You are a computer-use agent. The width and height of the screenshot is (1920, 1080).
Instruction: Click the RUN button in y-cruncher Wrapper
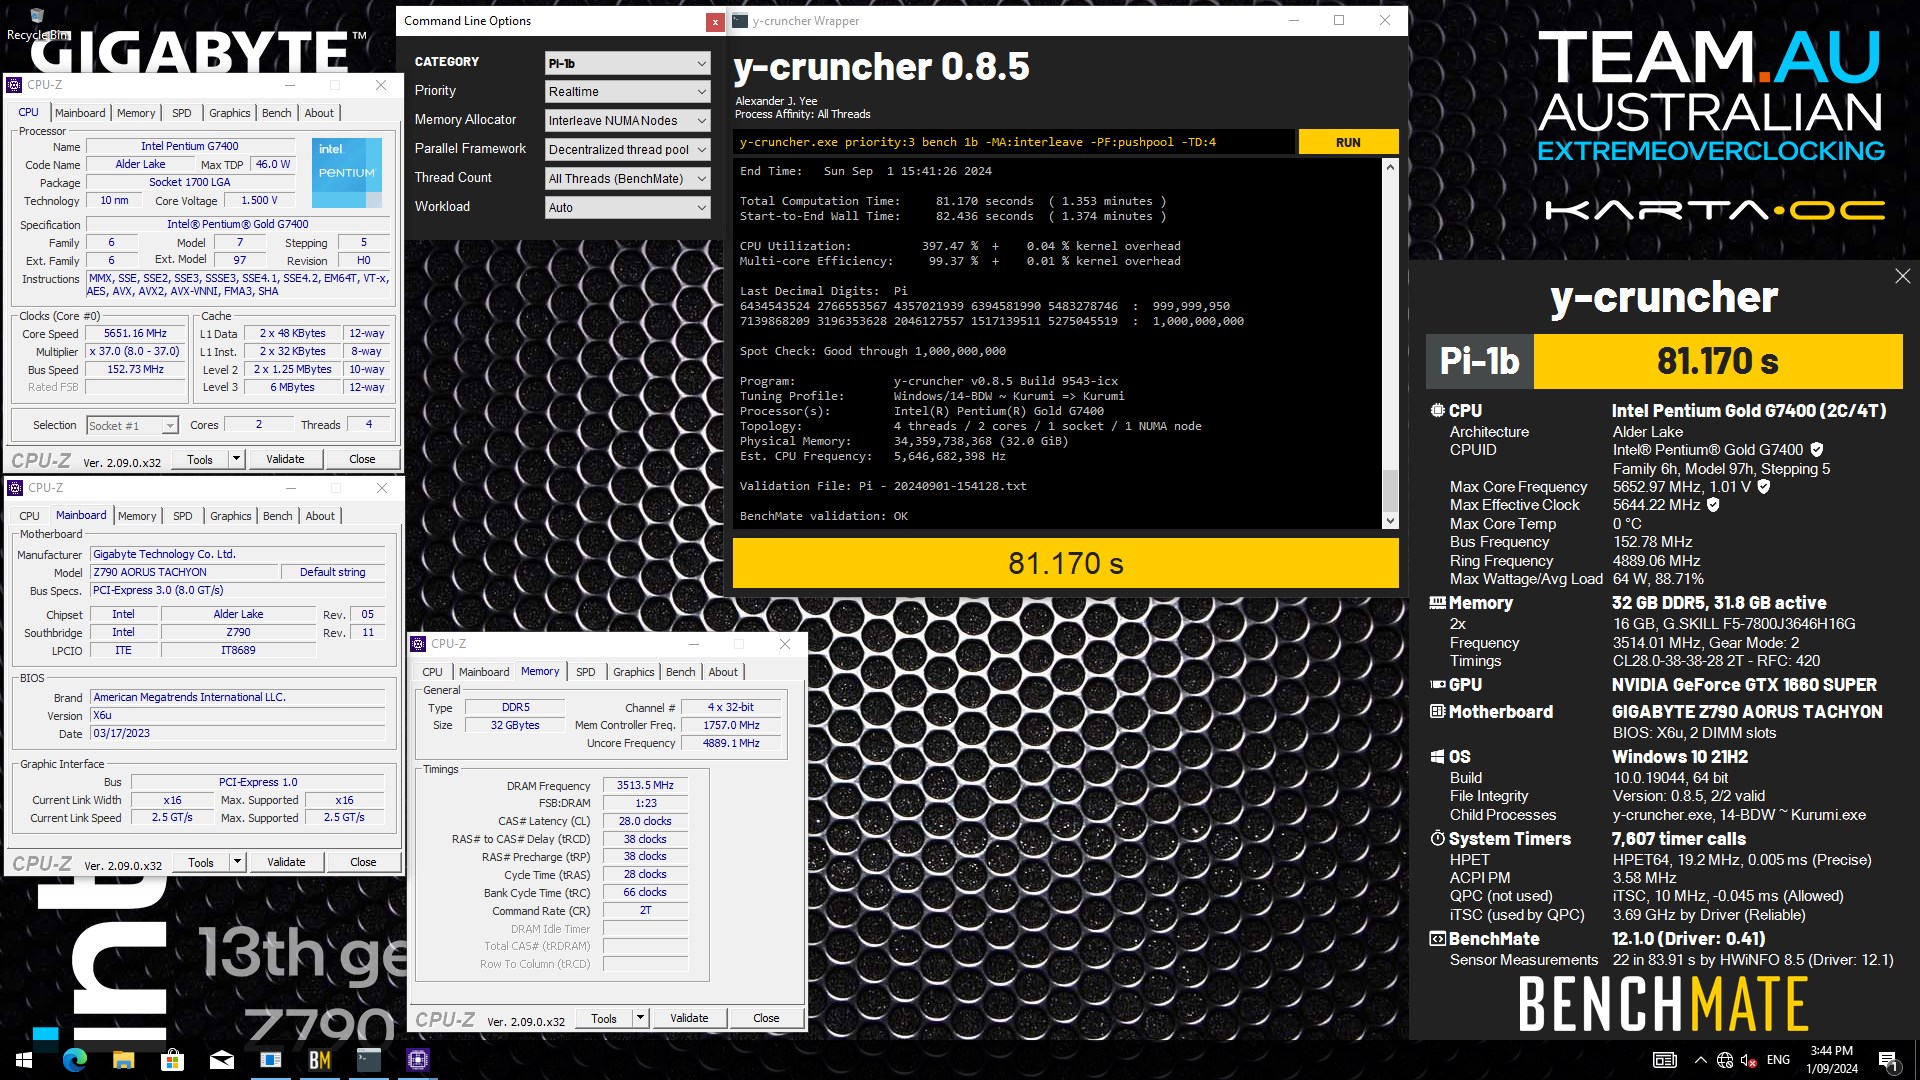(x=1347, y=142)
